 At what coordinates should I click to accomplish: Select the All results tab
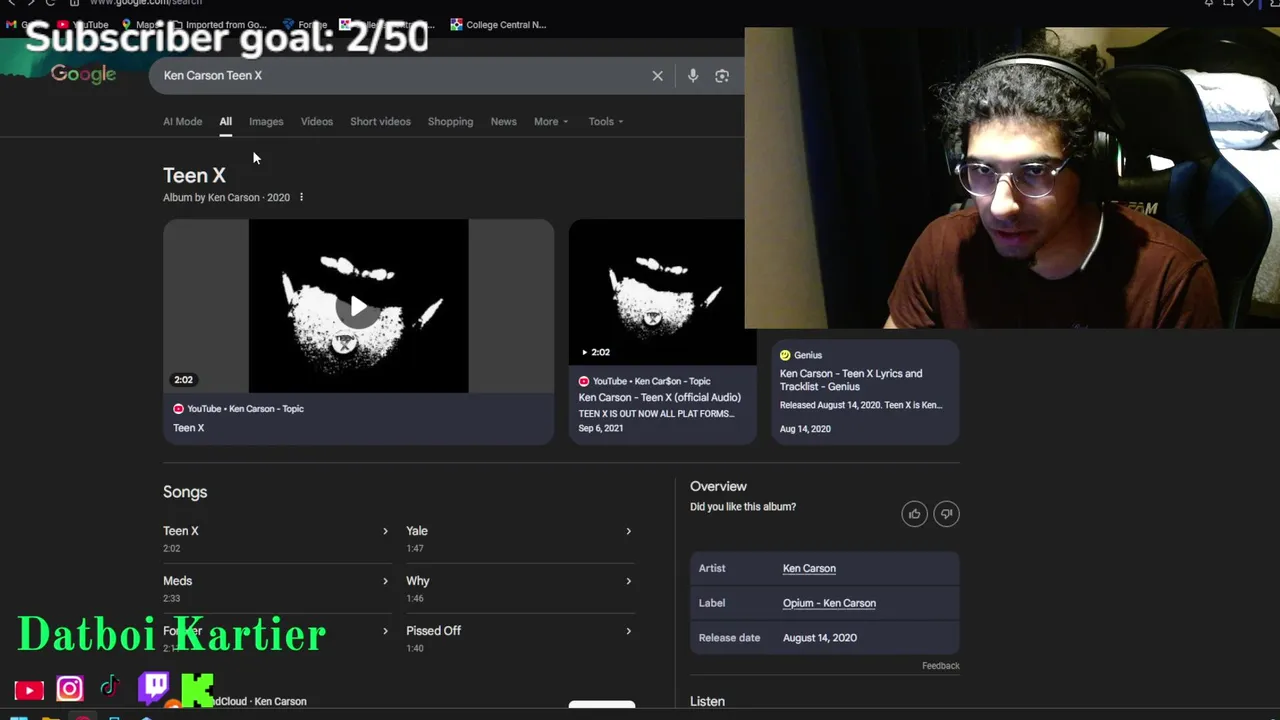click(x=226, y=122)
